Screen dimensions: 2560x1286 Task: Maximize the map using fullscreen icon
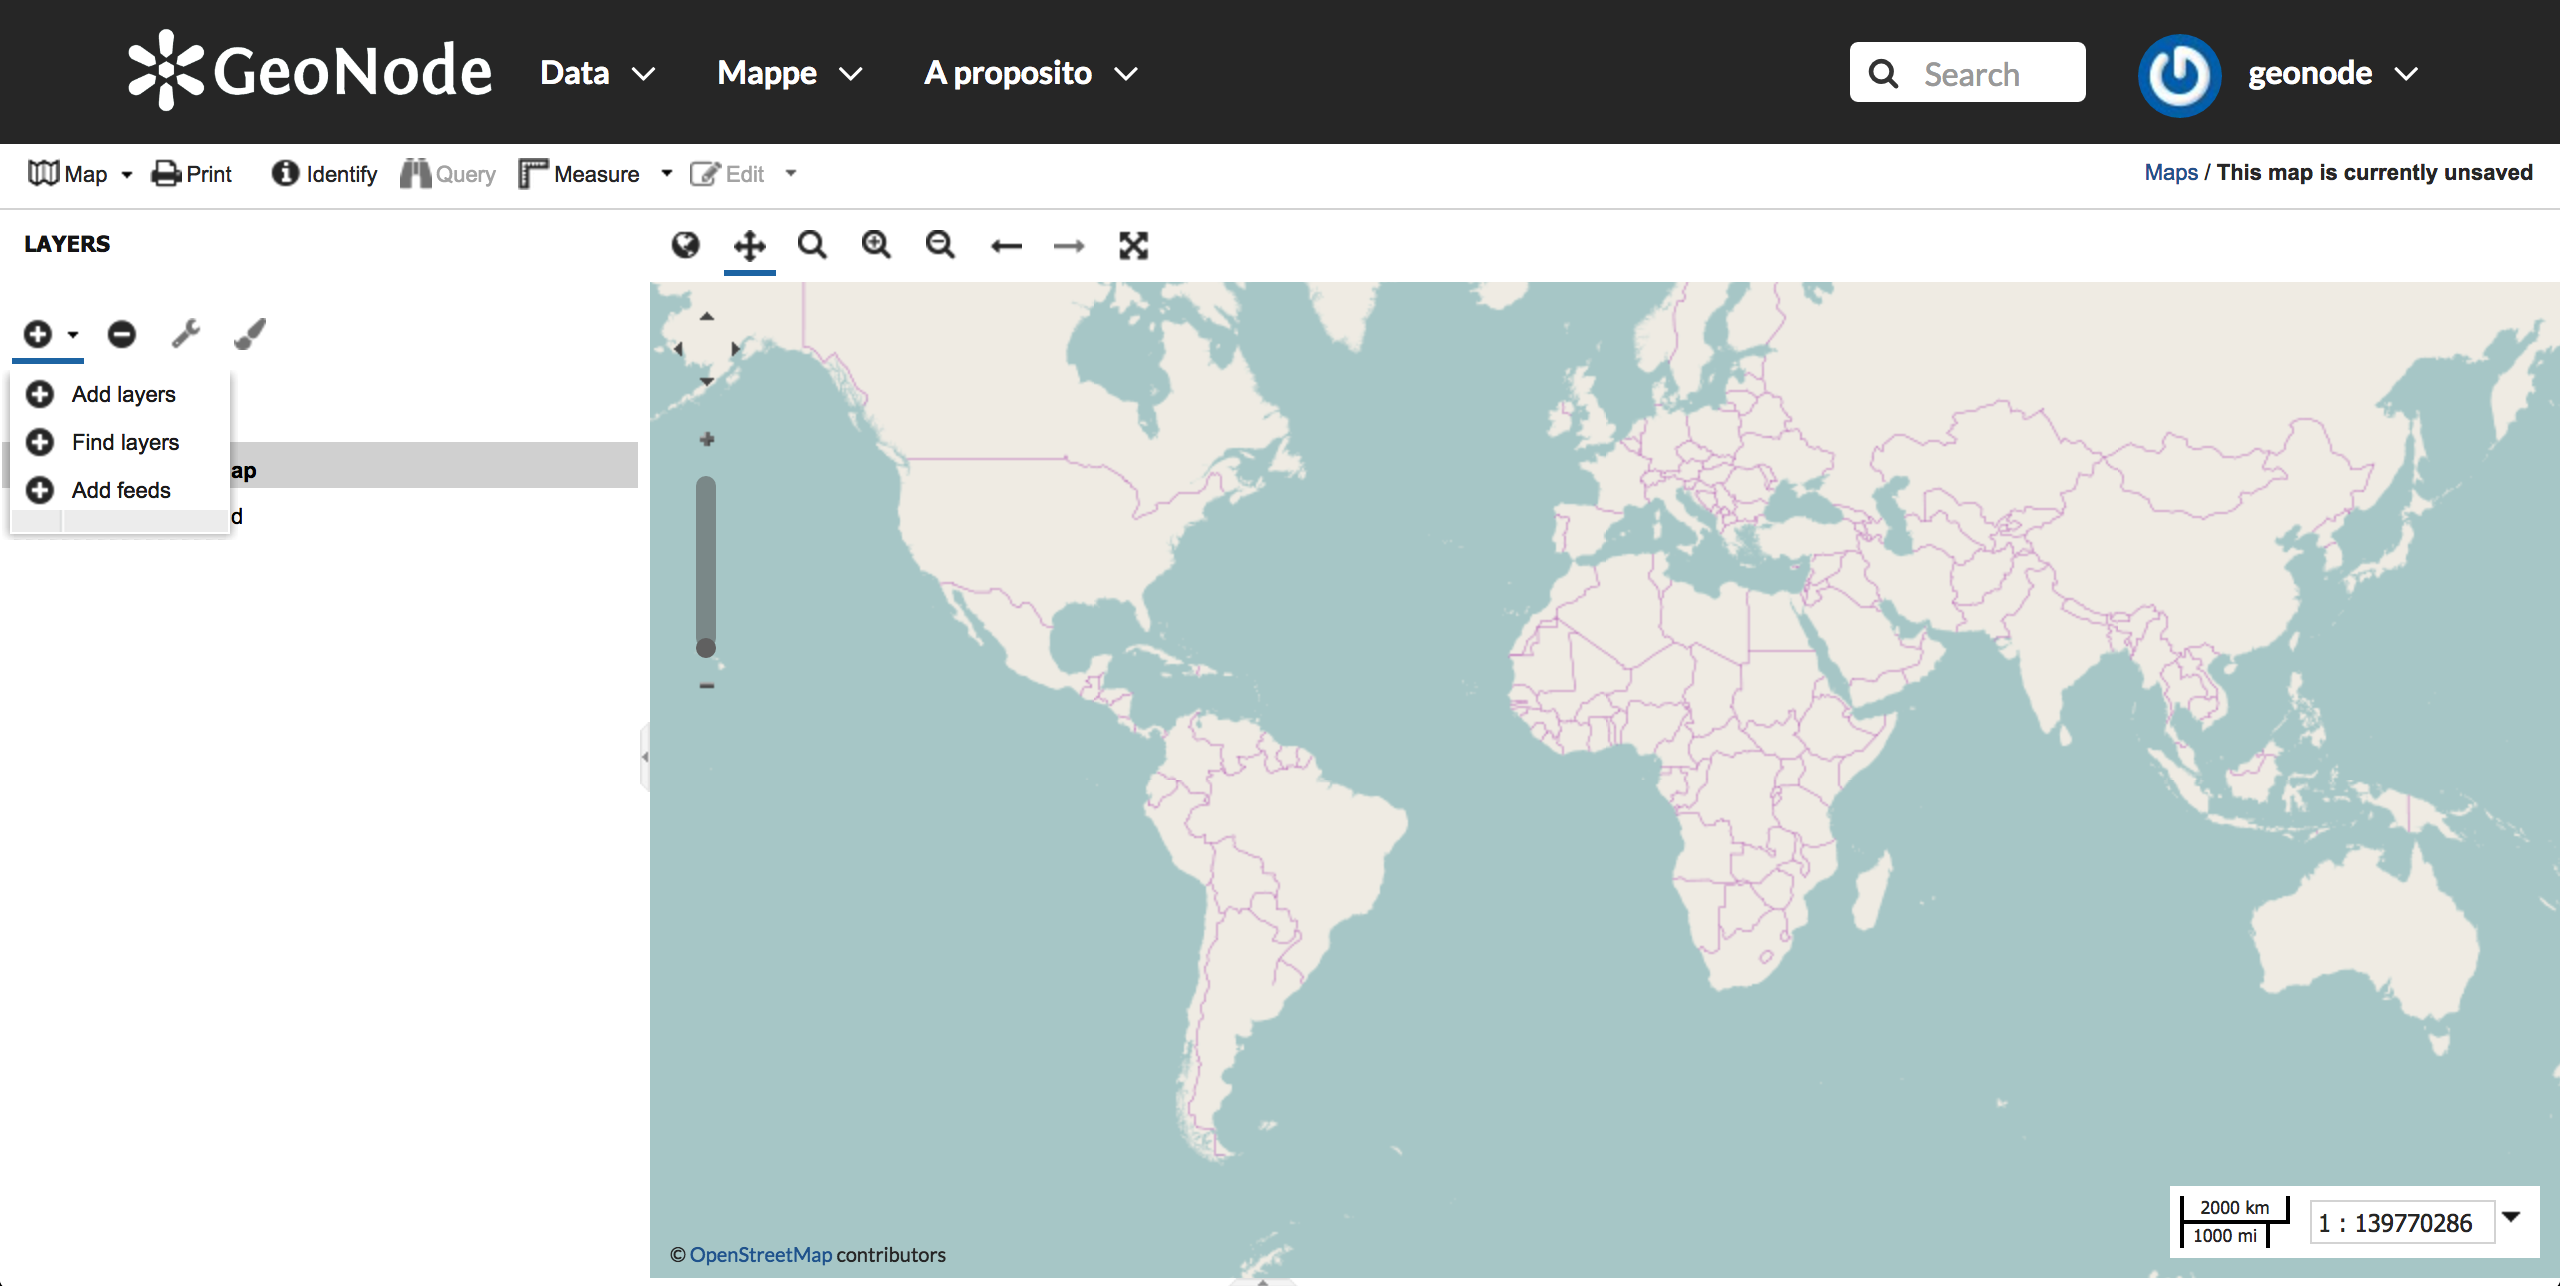pos(1133,245)
